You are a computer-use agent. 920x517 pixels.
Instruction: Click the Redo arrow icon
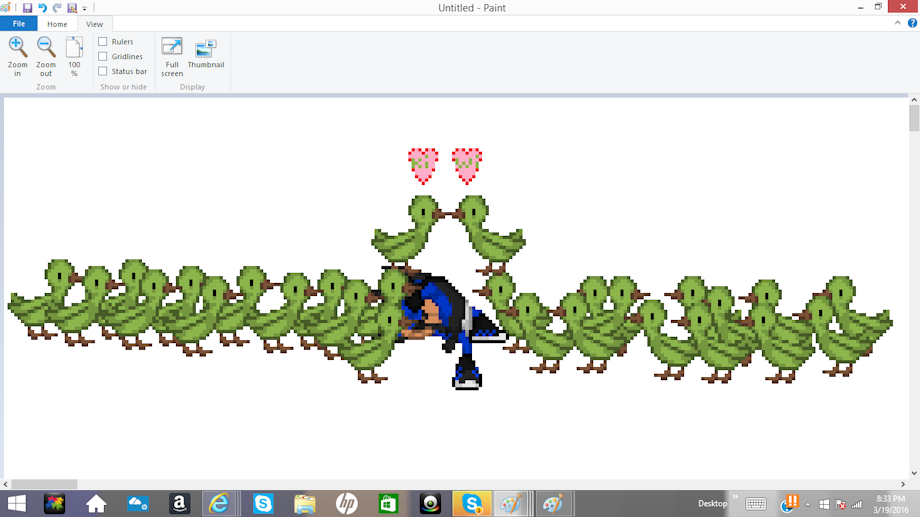pos(57,8)
